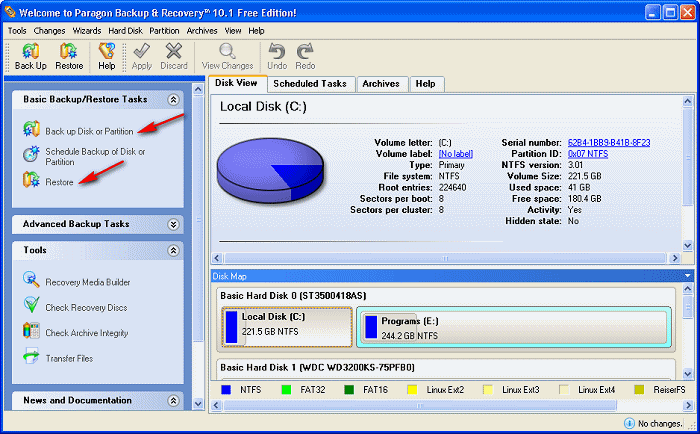
Task: Click Basic Hard Disk 1 (WDC WD3200KS-75PFB0) header
Action: click(x=317, y=367)
